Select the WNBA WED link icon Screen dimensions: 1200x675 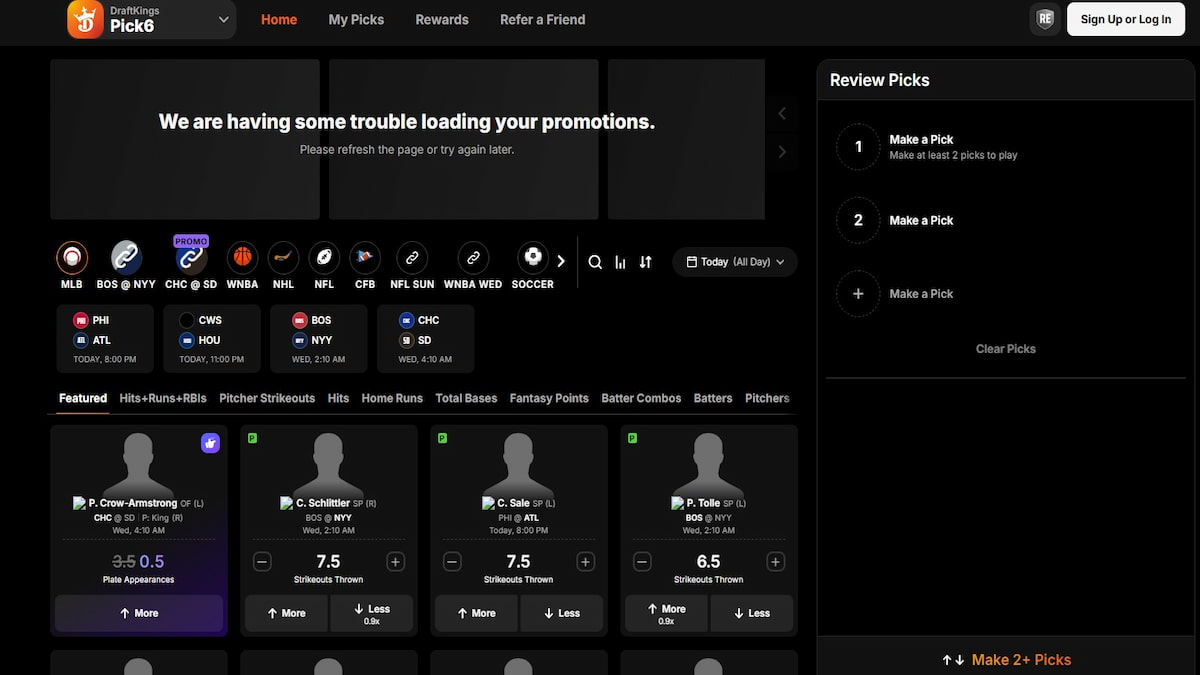click(473, 258)
